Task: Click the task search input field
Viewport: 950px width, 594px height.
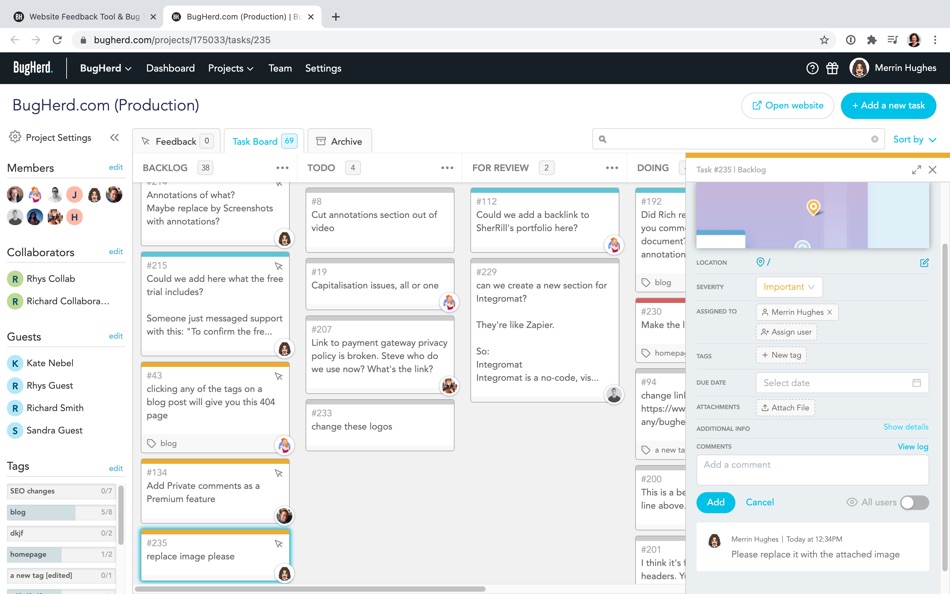Action: (x=737, y=139)
